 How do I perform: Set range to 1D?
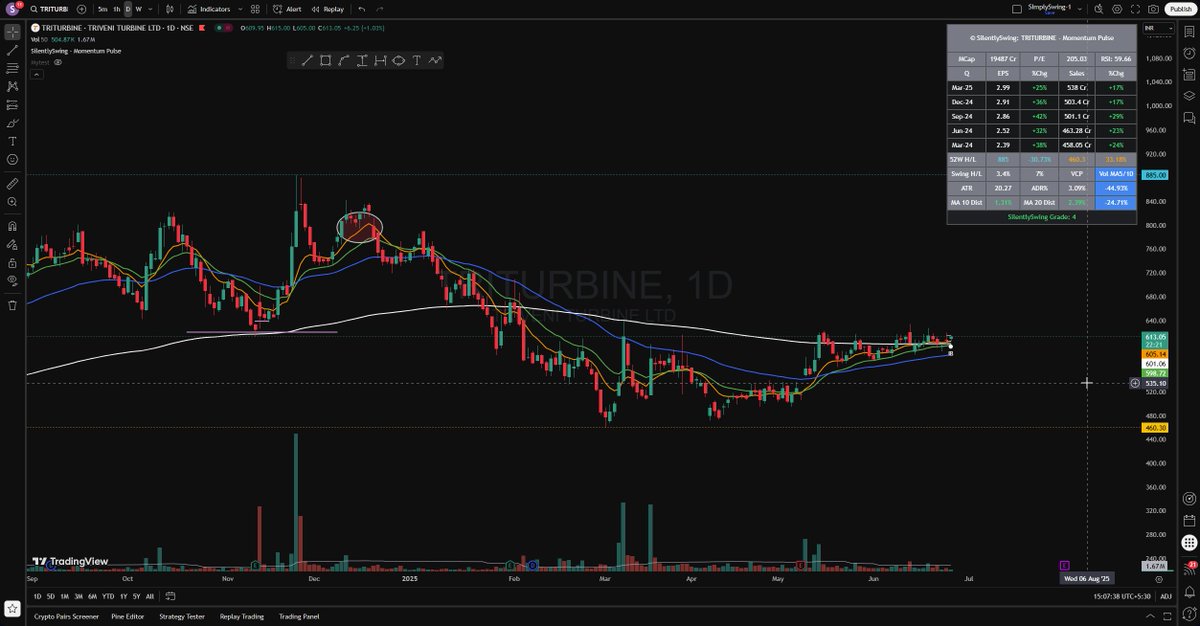(x=37, y=596)
